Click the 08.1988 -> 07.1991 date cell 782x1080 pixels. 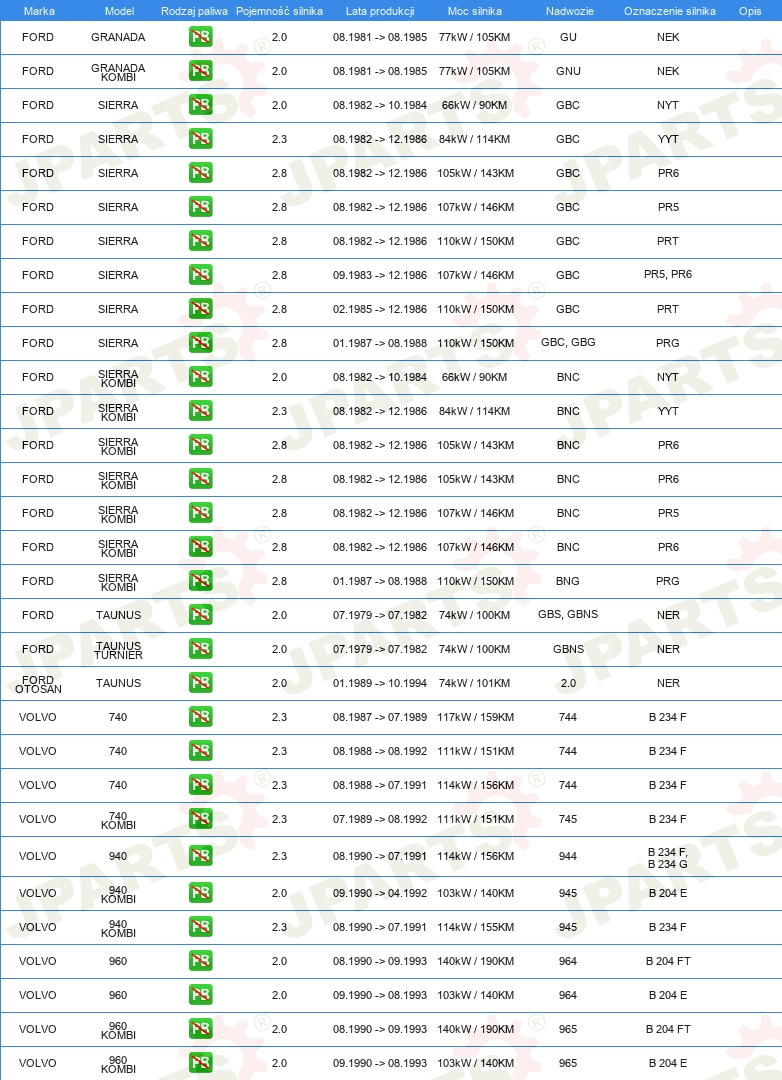click(x=380, y=785)
